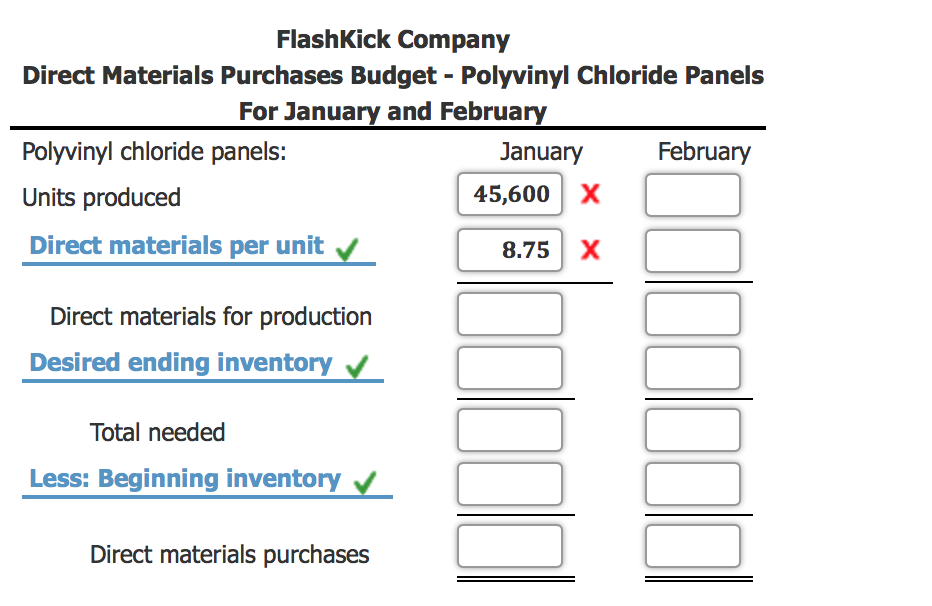Click the FlashKick Company title
932x606 pixels.
(x=393, y=40)
